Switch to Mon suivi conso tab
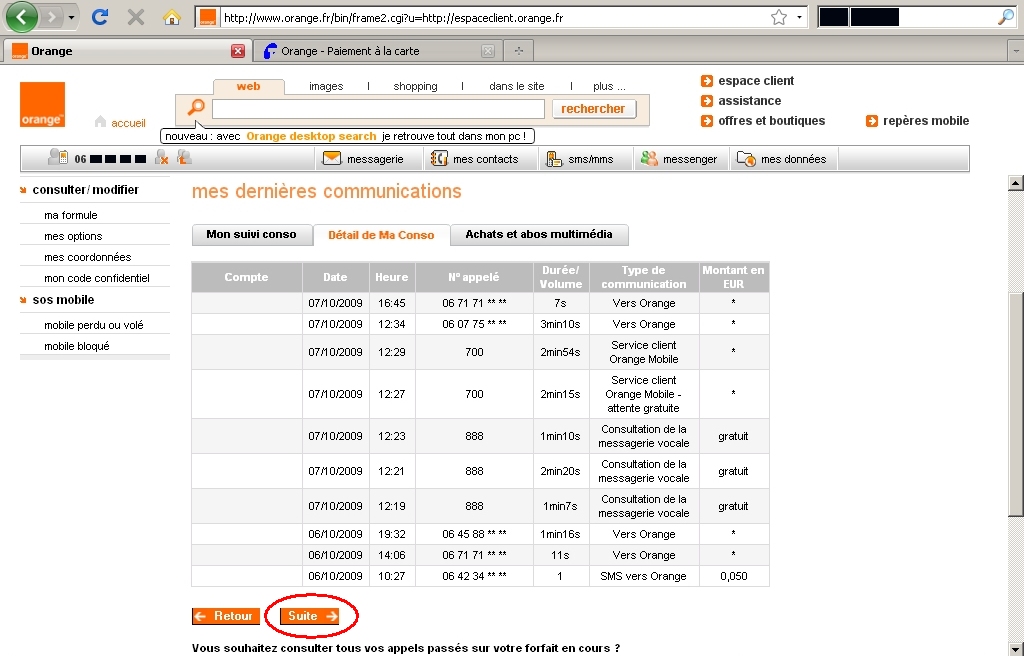This screenshot has width=1024, height=656. click(x=251, y=235)
